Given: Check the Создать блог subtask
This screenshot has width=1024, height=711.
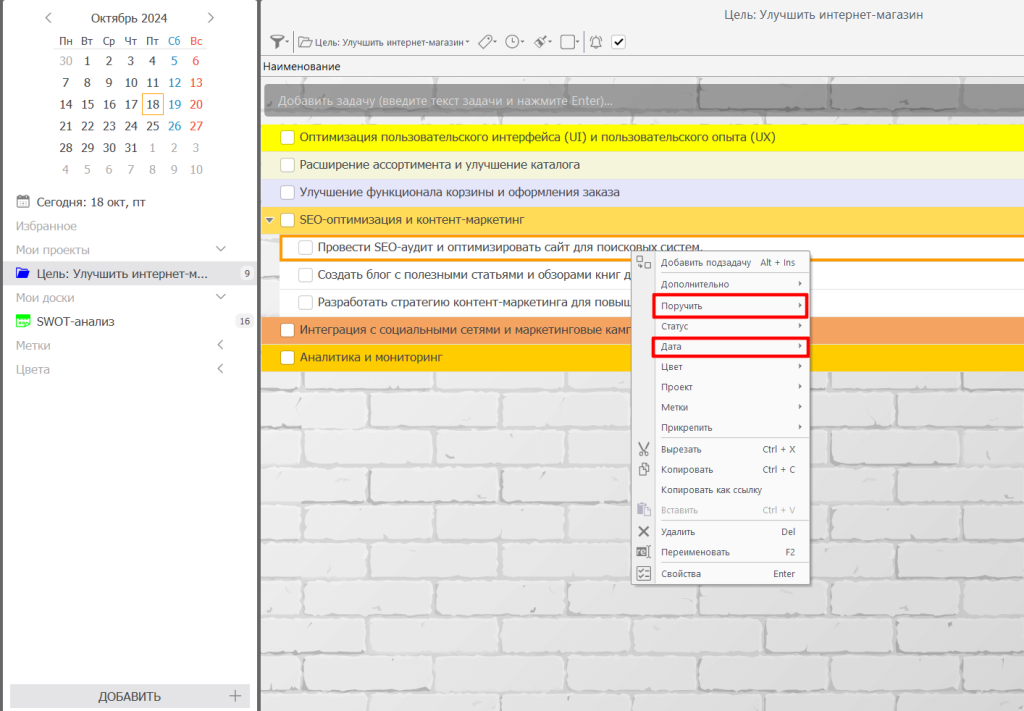Looking at the screenshot, I should pos(305,275).
